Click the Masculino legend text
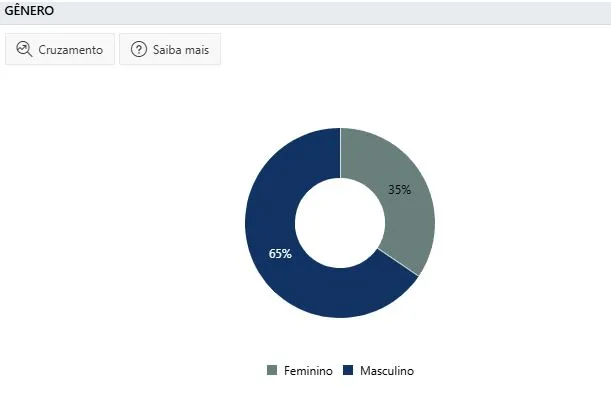The width and height of the screenshot is (611, 393). (x=387, y=370)
